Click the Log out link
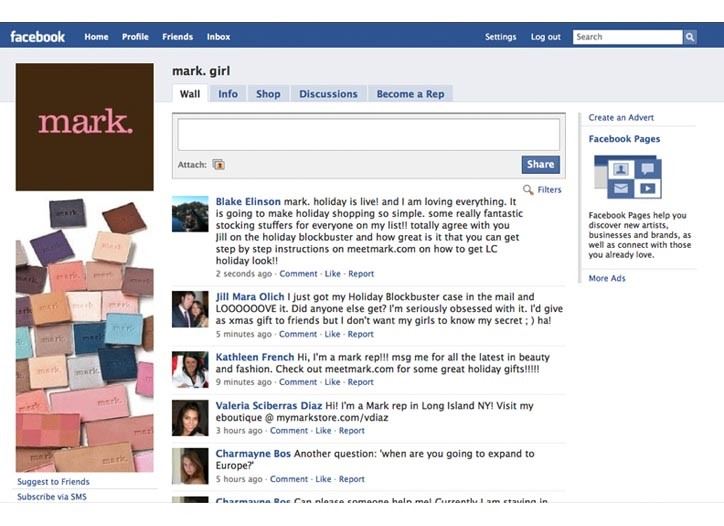724x526 pixels. point(546,37)
